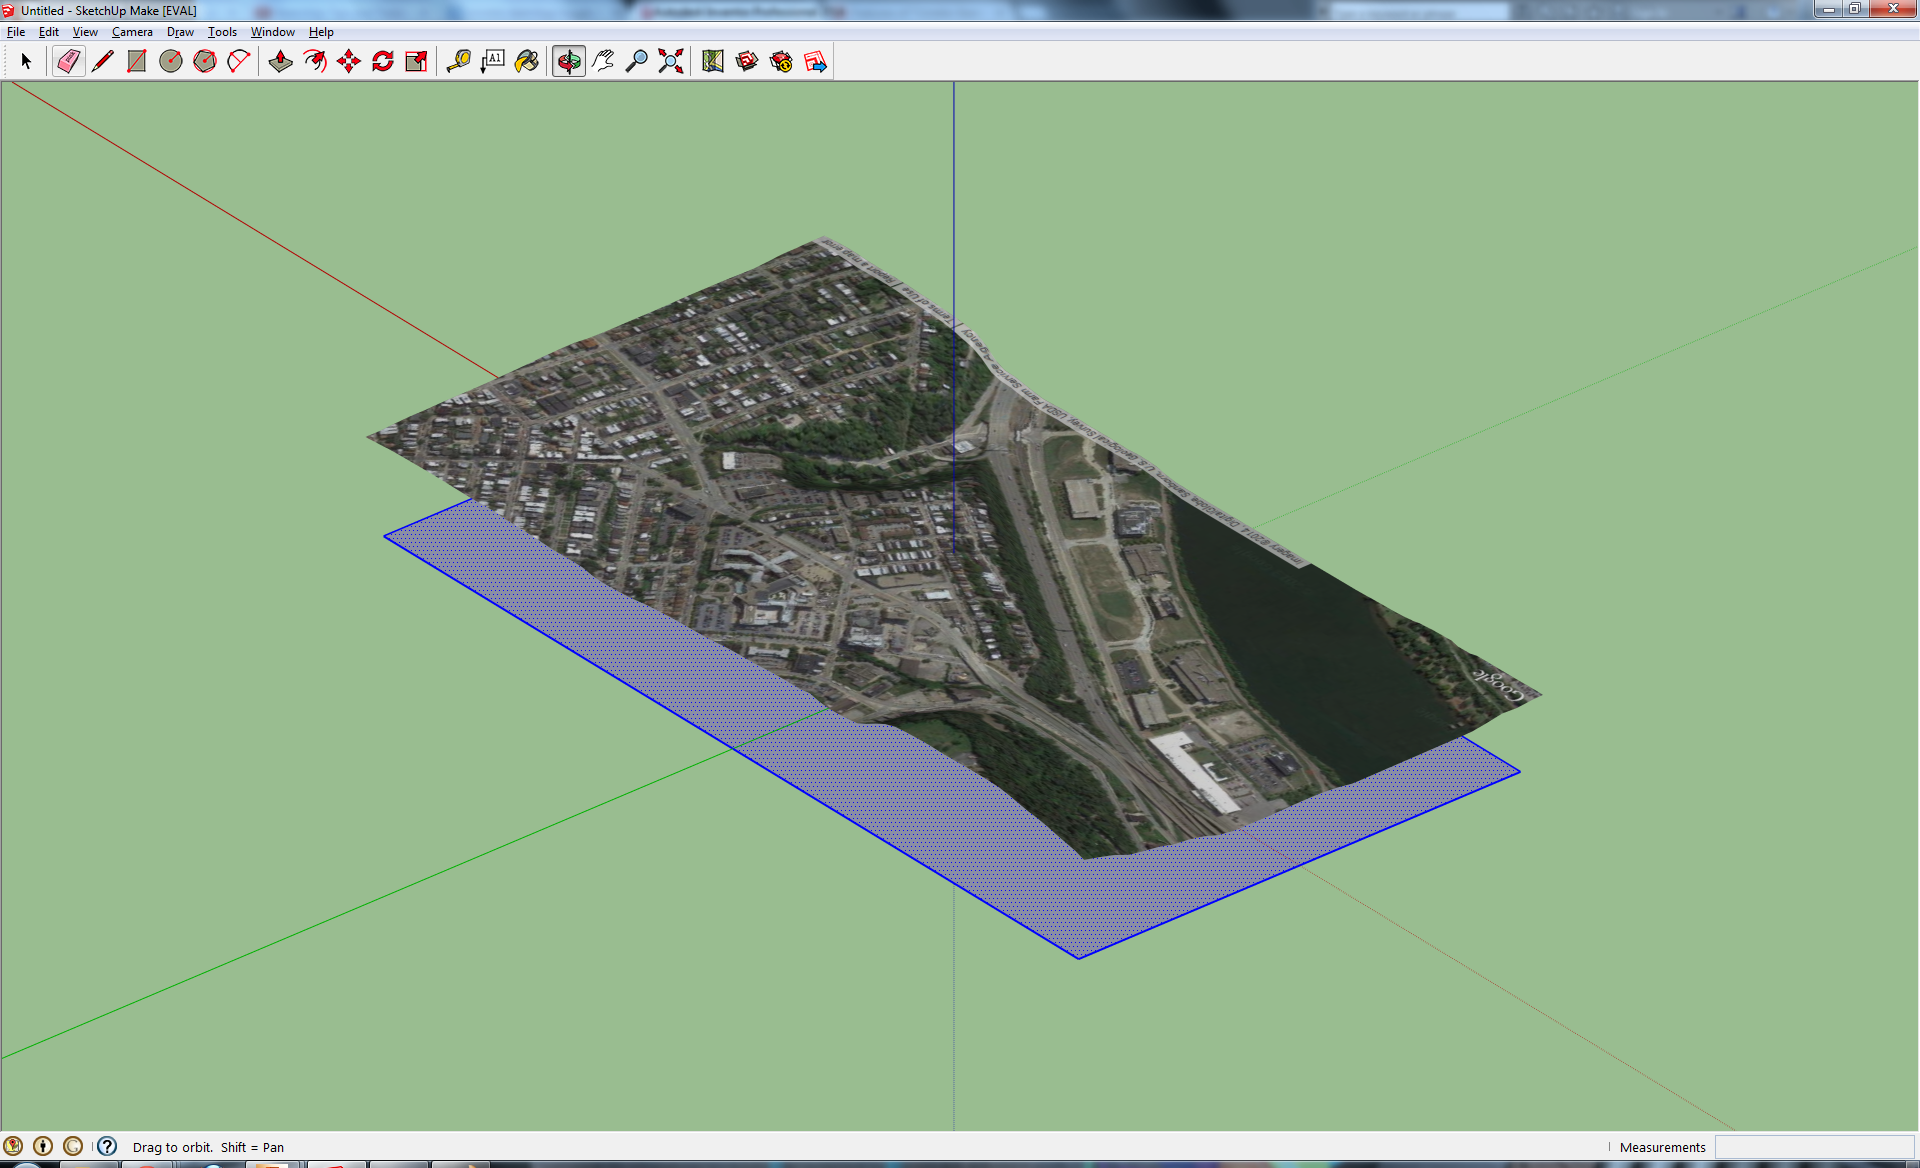Select the Pan hand tool
Image resolution: width=1920 pixels, height=1168 pixels.
[x=603, y=61]
